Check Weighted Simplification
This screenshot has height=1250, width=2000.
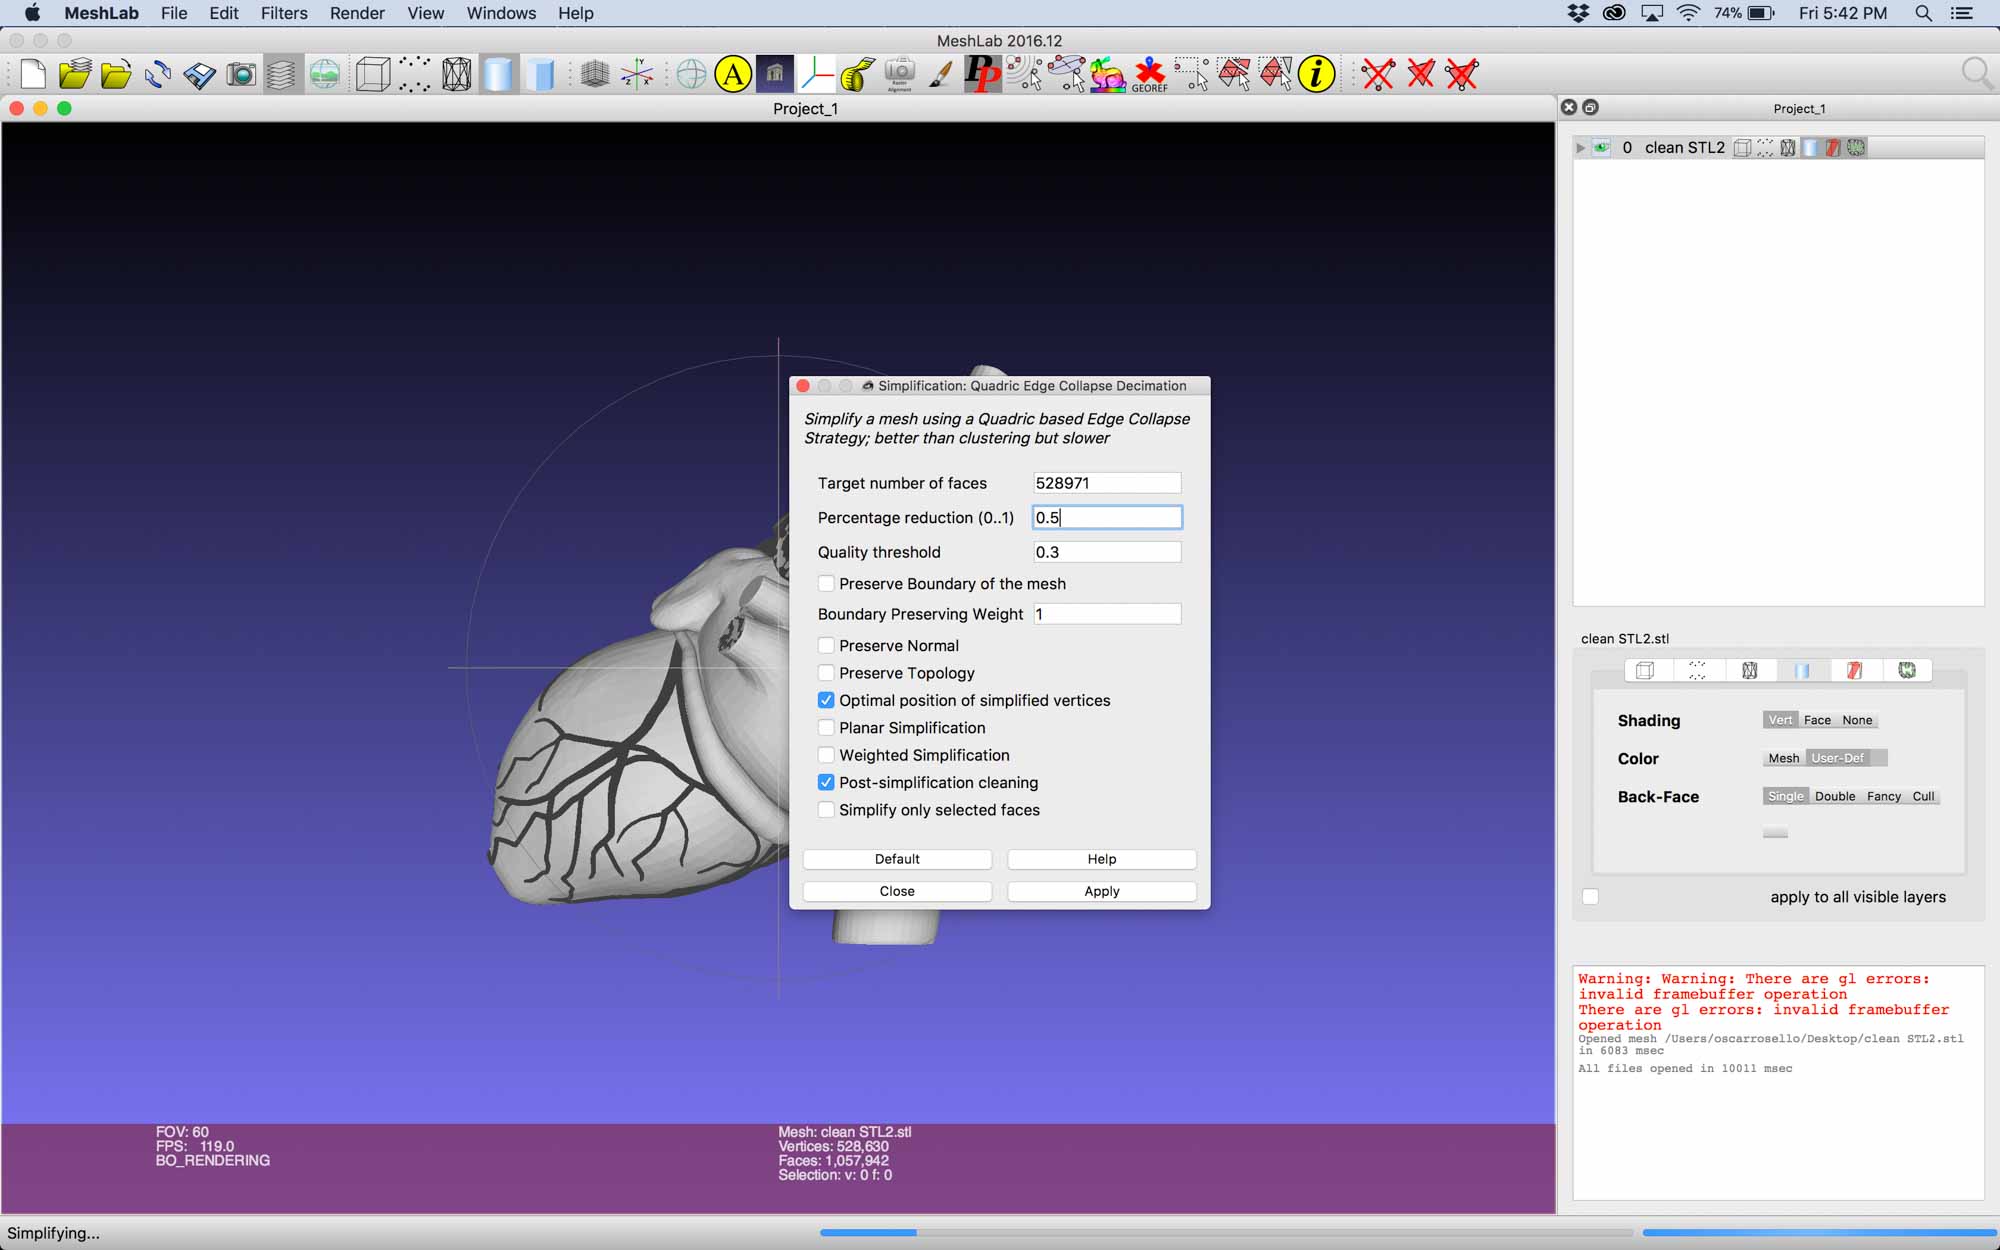click(x=826, y=755)
